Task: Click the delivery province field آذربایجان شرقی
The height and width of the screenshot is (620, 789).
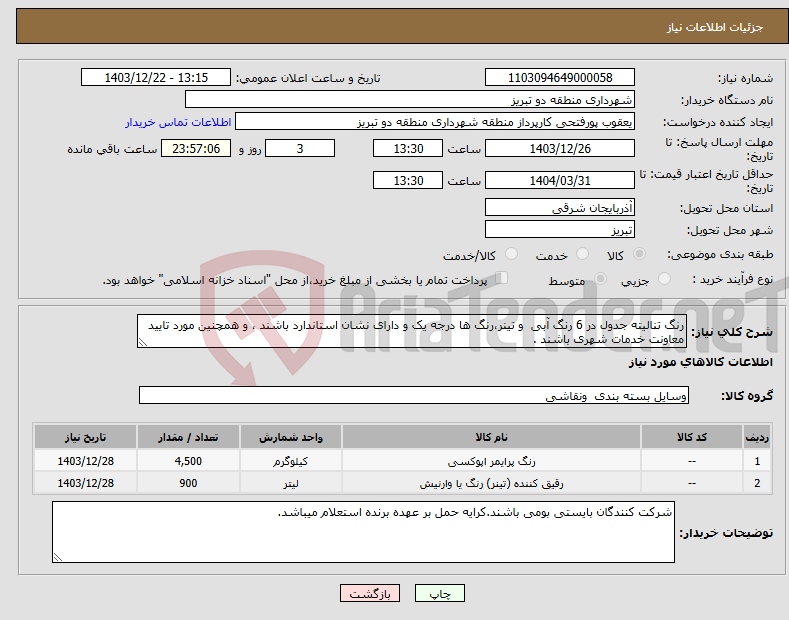Action: pyautogui.click(x=560, y=207)
